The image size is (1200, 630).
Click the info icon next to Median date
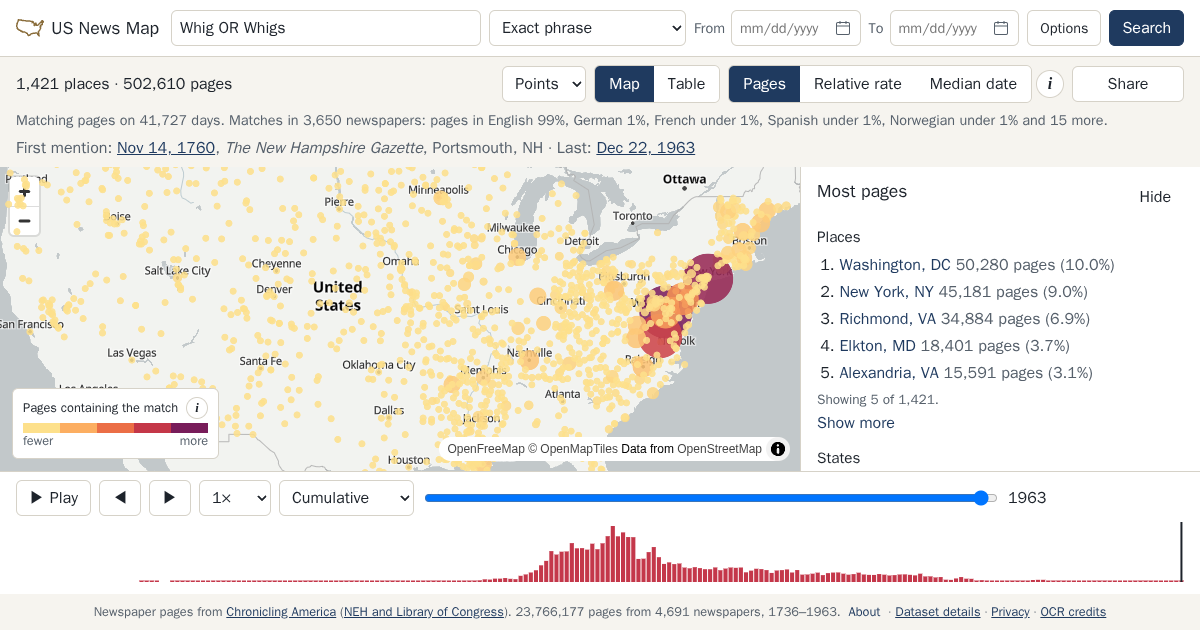pos(1050,84)
